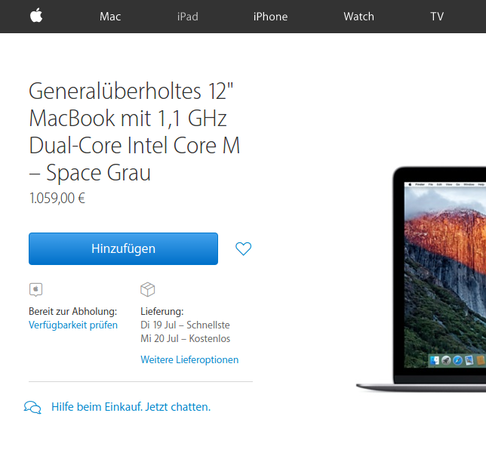Click the blue Hinzufügen button
The width and height of the screenshot is (486, 450).
[123, 249]
